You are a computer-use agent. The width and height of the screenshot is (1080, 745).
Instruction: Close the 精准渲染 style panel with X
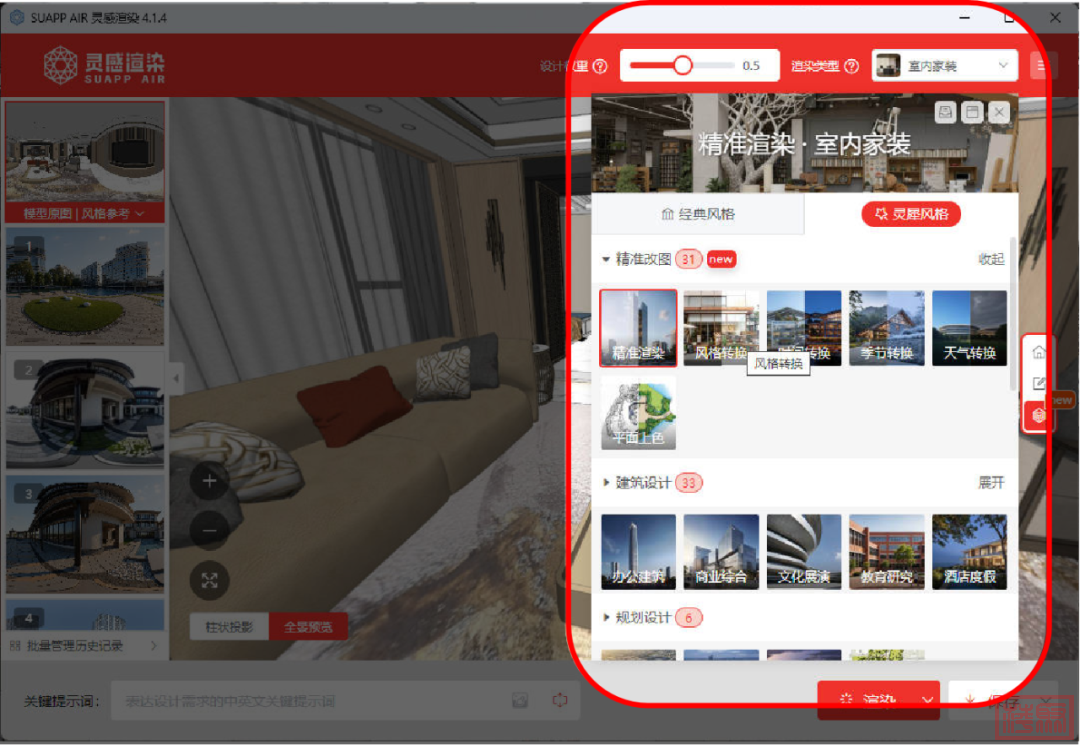[998, 113]
